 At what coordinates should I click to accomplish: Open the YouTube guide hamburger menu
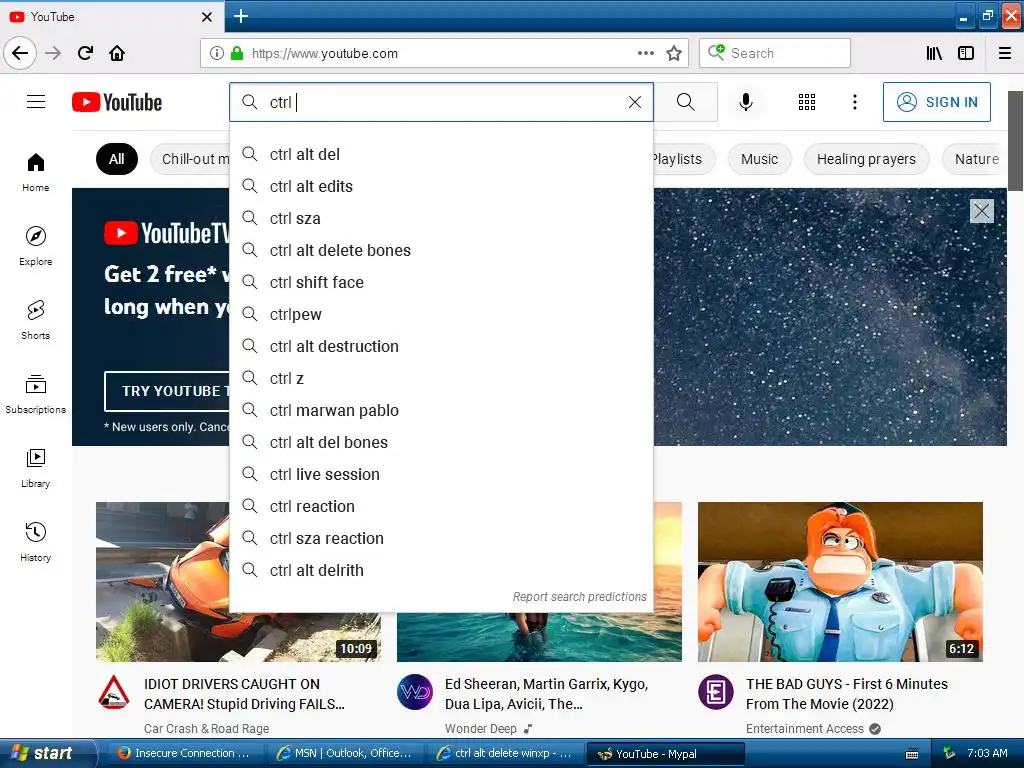click(x=36, y=102)
